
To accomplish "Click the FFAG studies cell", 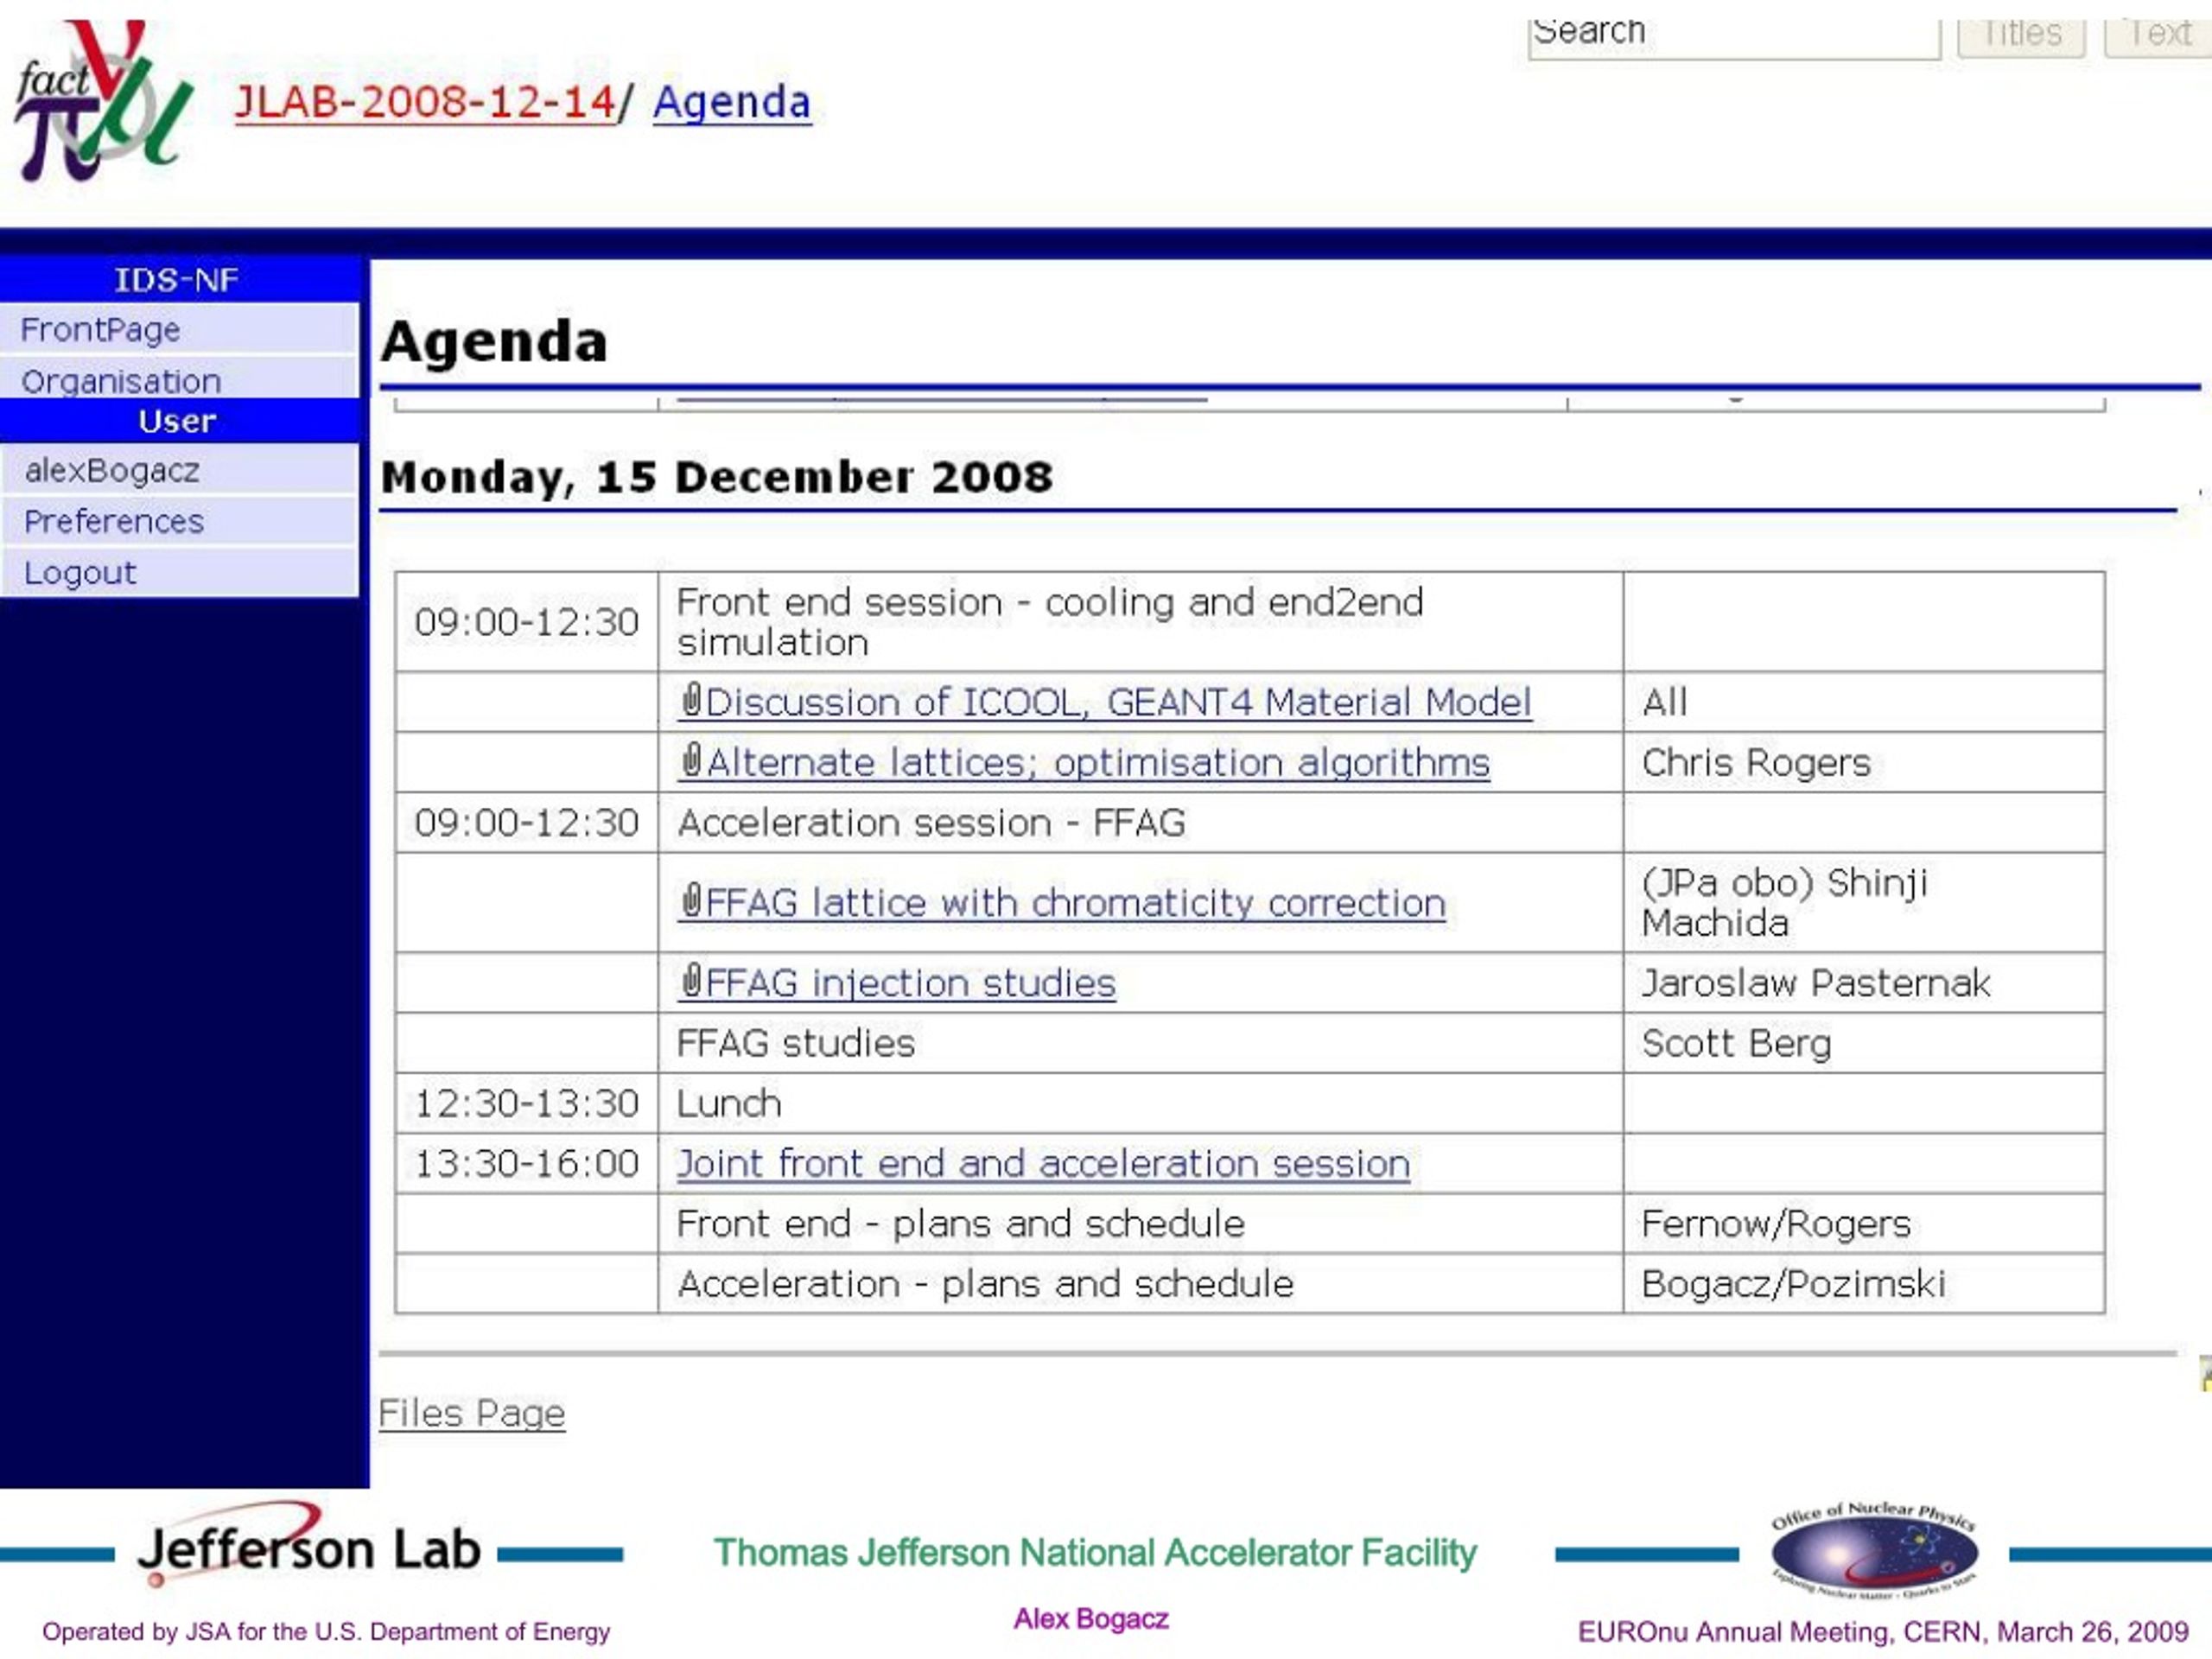I will tap(1140, 1043).
